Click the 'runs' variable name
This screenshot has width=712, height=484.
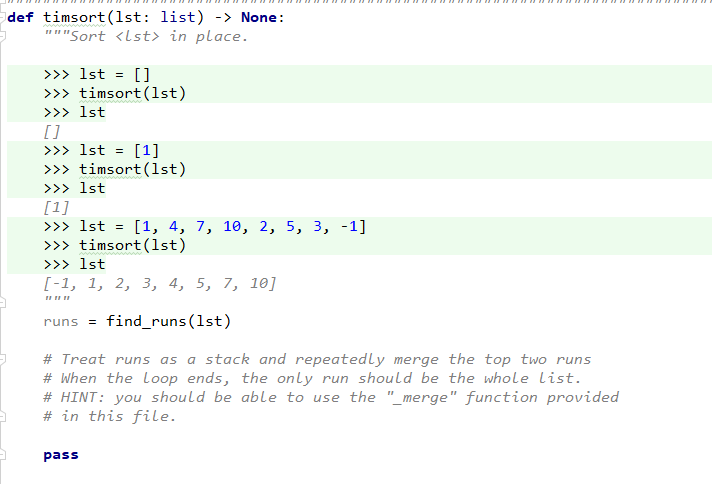click(61, 321)
